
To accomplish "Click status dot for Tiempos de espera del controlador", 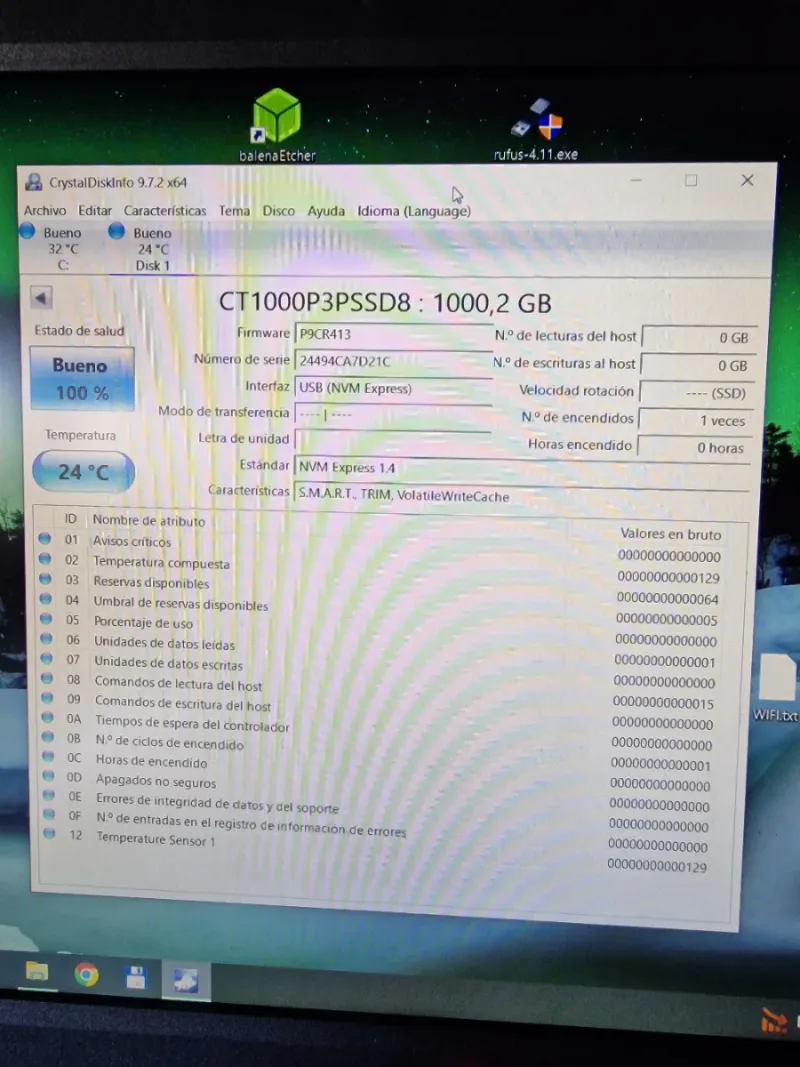I will tap(48, 717).
